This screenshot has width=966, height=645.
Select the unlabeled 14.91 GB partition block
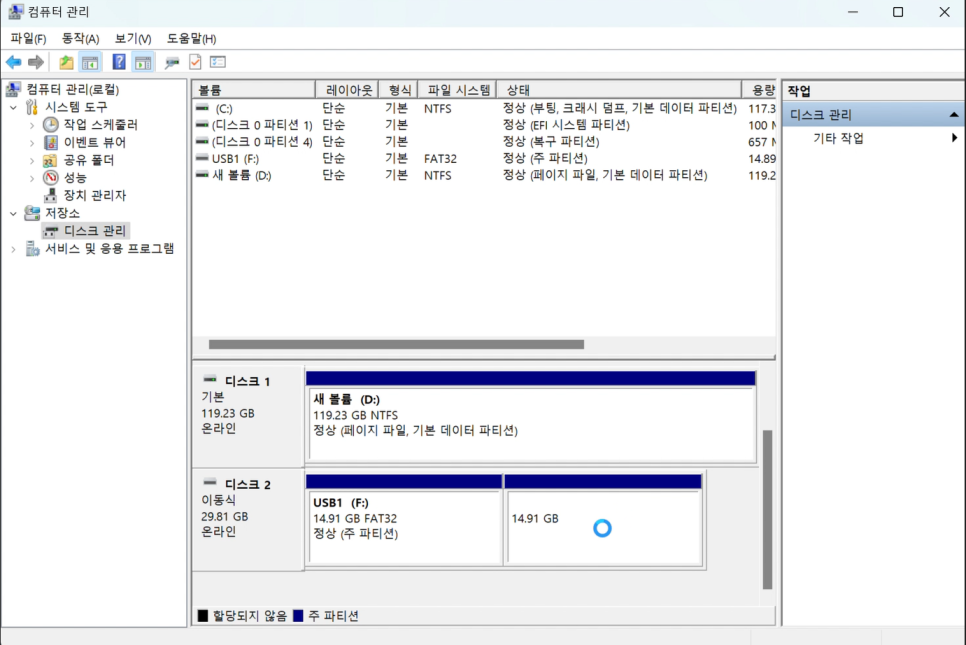coord(603,519)
